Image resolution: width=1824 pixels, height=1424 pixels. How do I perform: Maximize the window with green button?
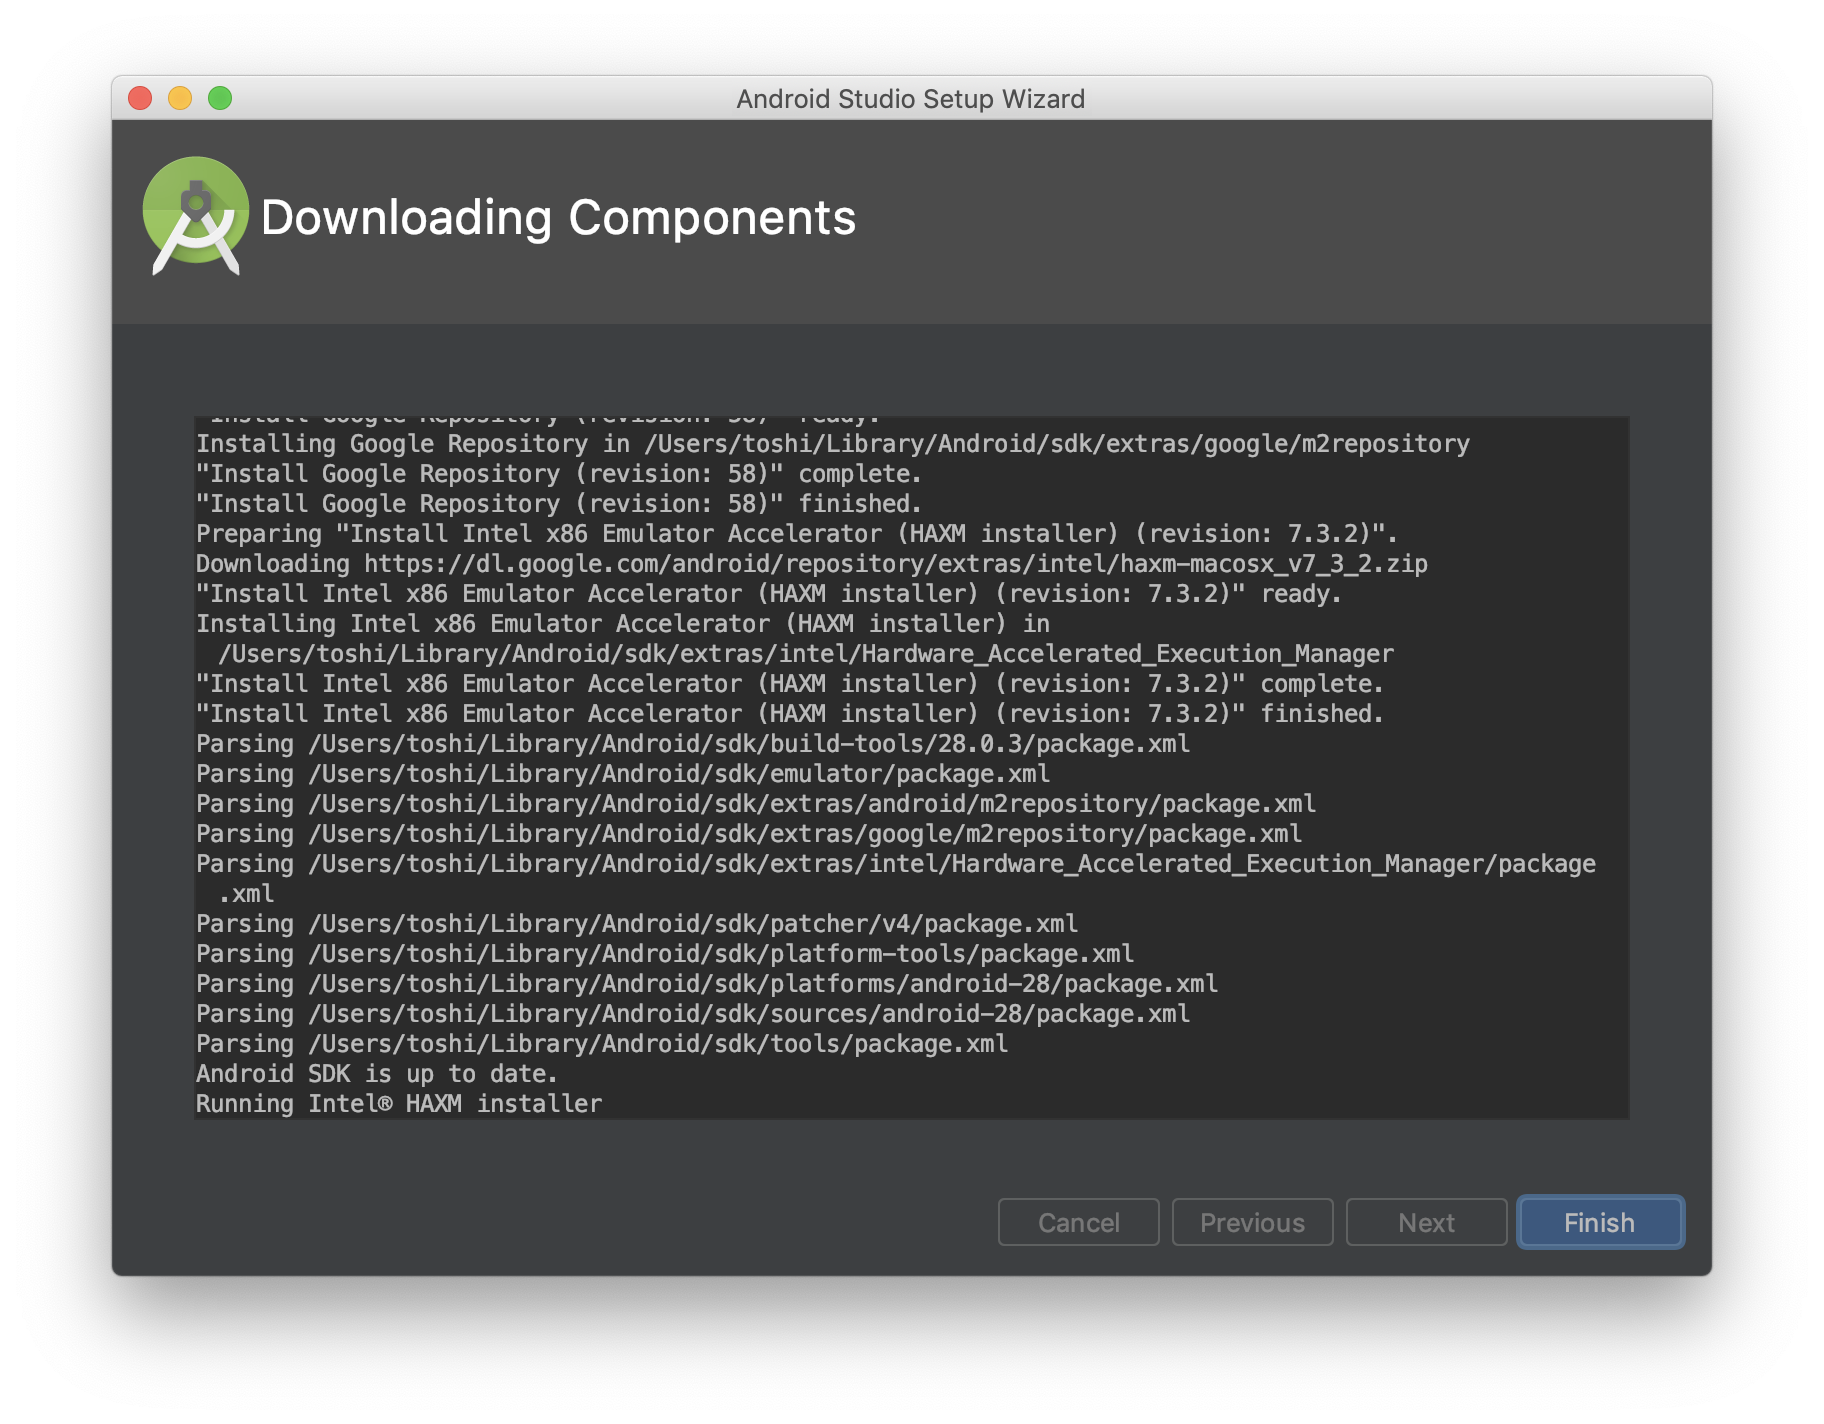(x=220, y=98)
